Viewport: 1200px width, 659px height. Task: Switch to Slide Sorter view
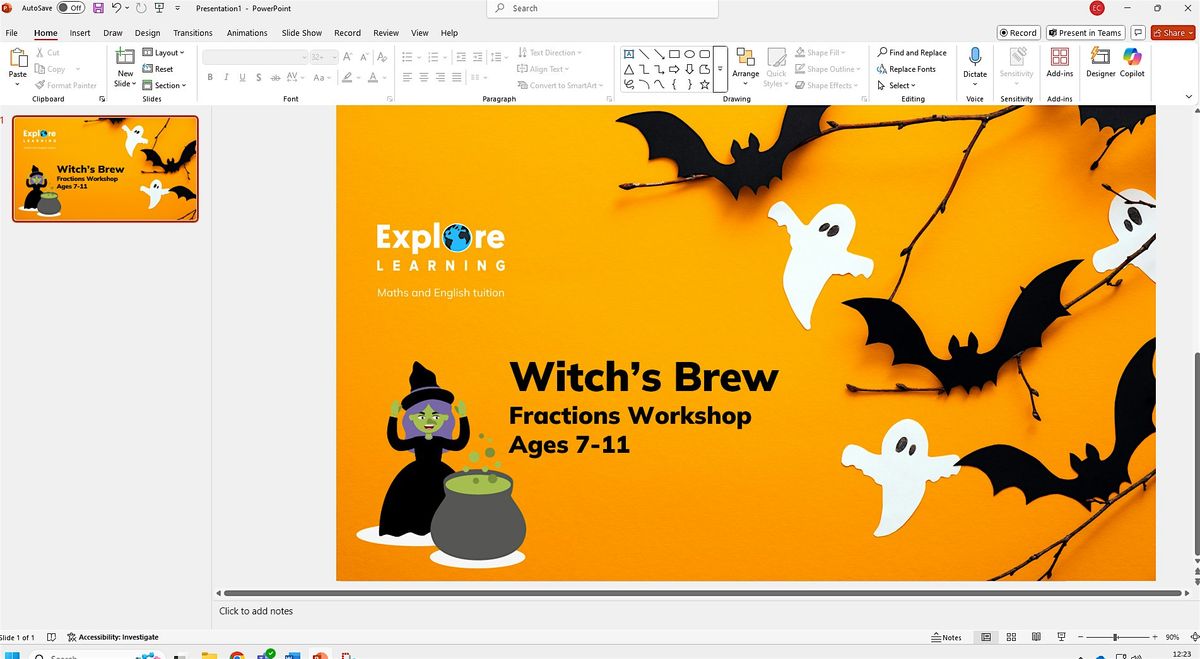(x=1010, y=637)
